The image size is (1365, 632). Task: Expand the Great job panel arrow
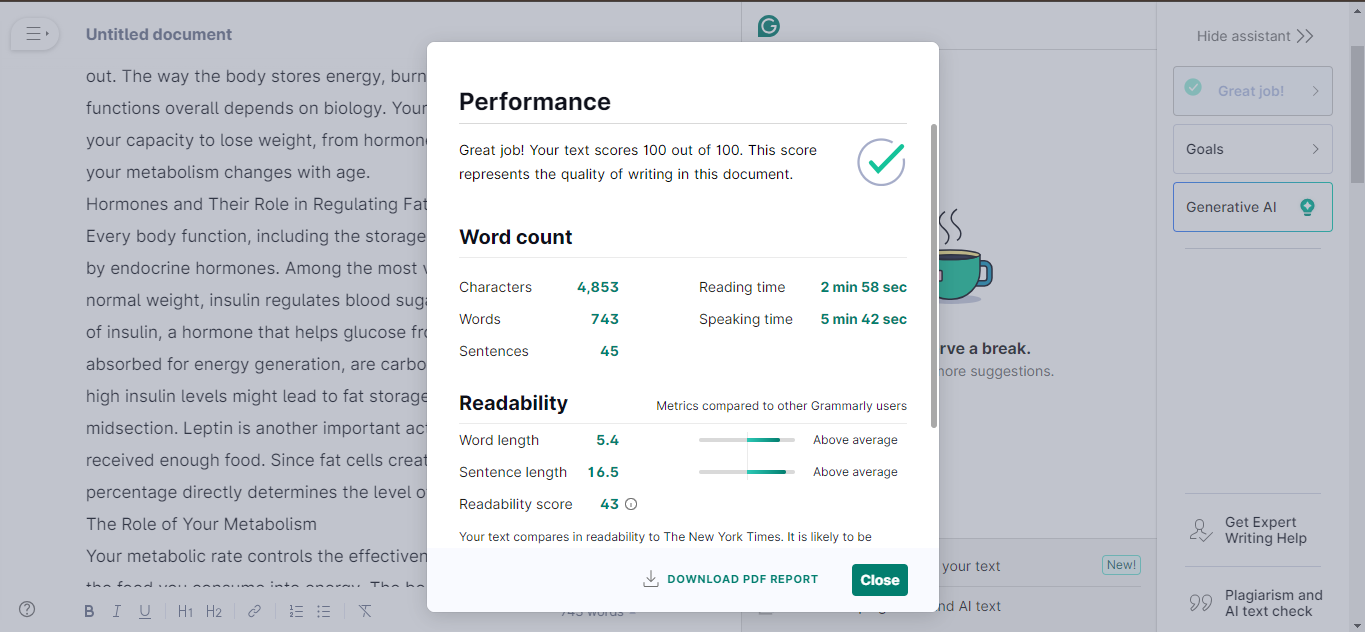[x=1315, y=91]
